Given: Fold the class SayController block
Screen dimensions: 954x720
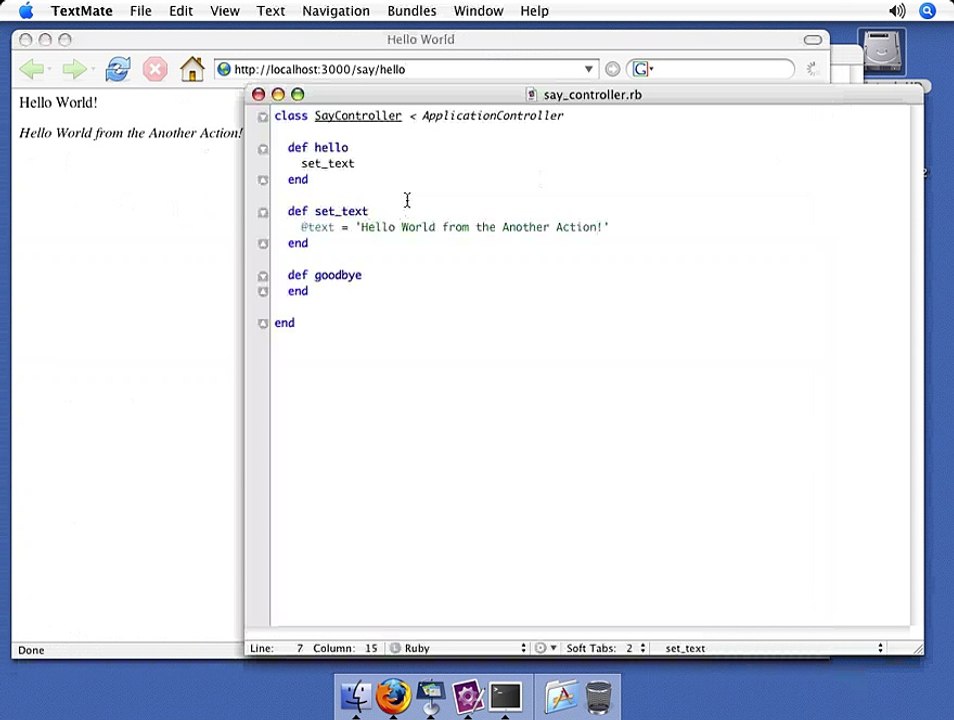Looking at the screenshot, I should tap(263, 116).
